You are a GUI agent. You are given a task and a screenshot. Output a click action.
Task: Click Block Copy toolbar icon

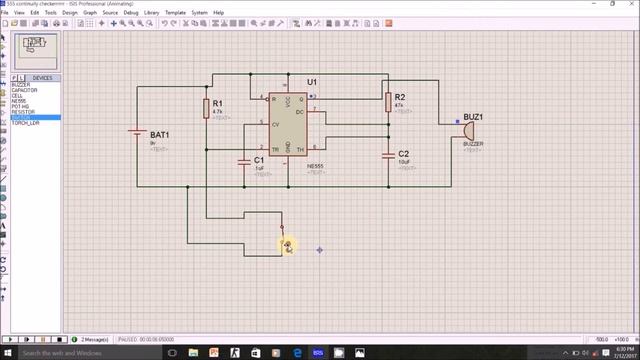pos(215,24)
